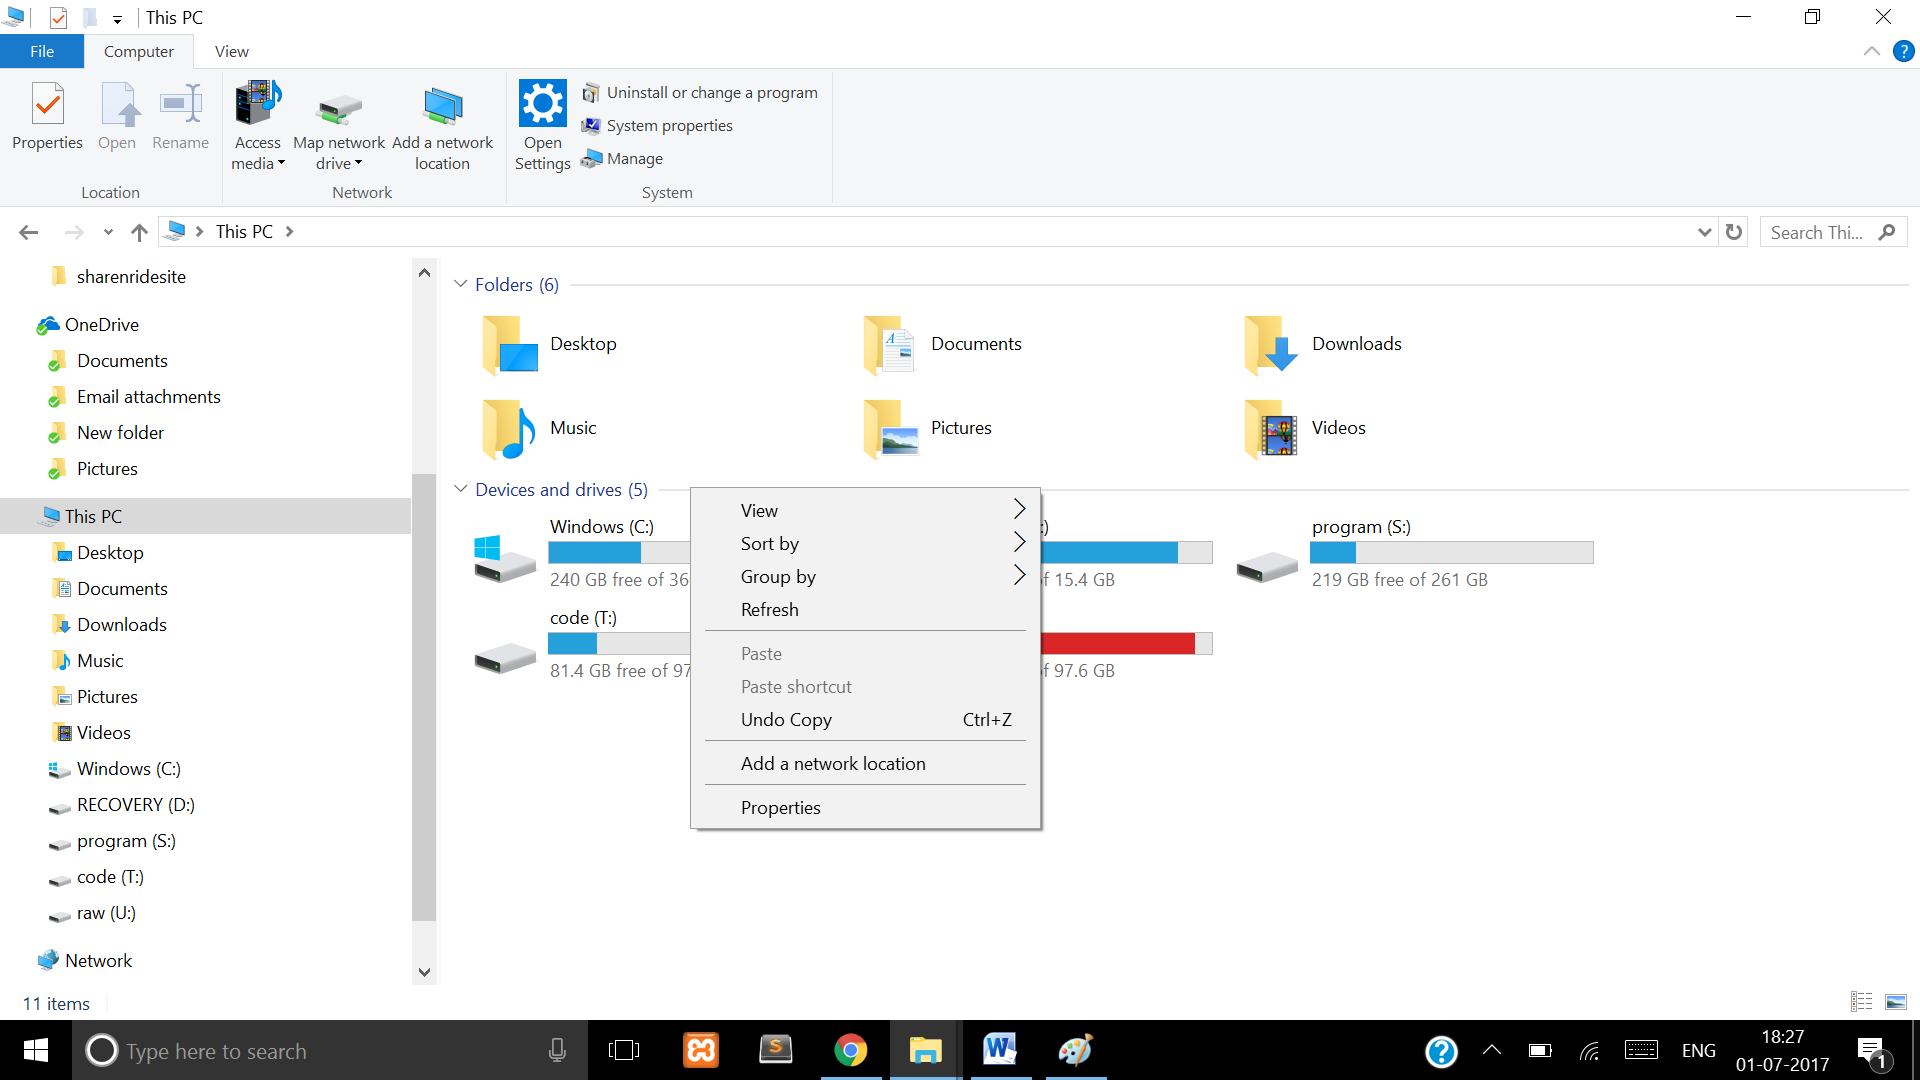Open the Group by submenu
The width and height of the screenshot is (1920, 1080).
coord(865,576)
